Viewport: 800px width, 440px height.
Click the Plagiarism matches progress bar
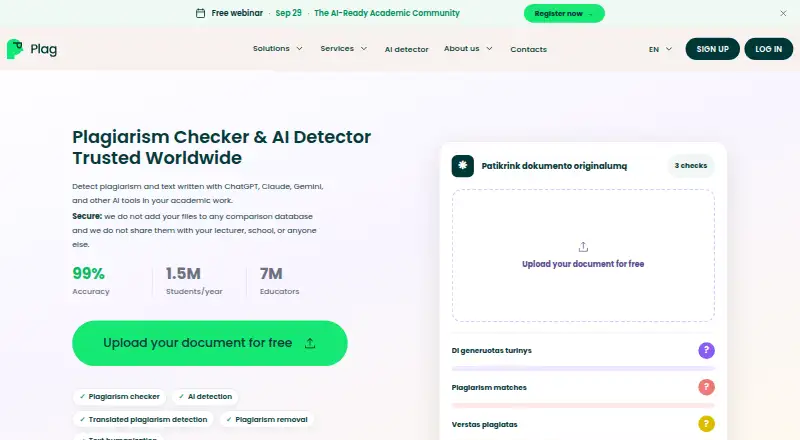583,405
